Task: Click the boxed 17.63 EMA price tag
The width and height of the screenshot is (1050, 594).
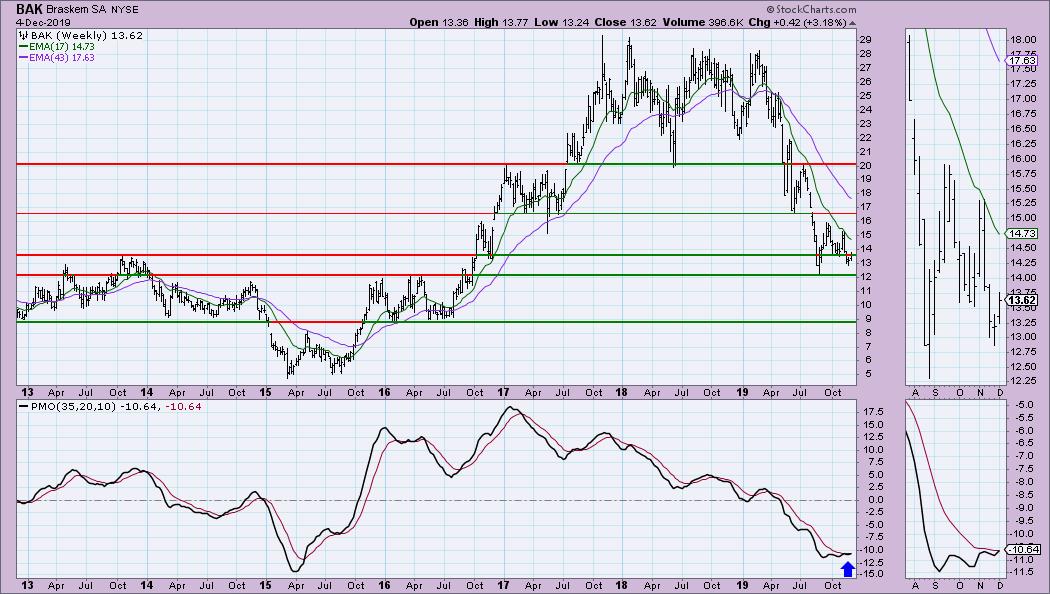Action: pyautogui.click(x=1022, y=60)
